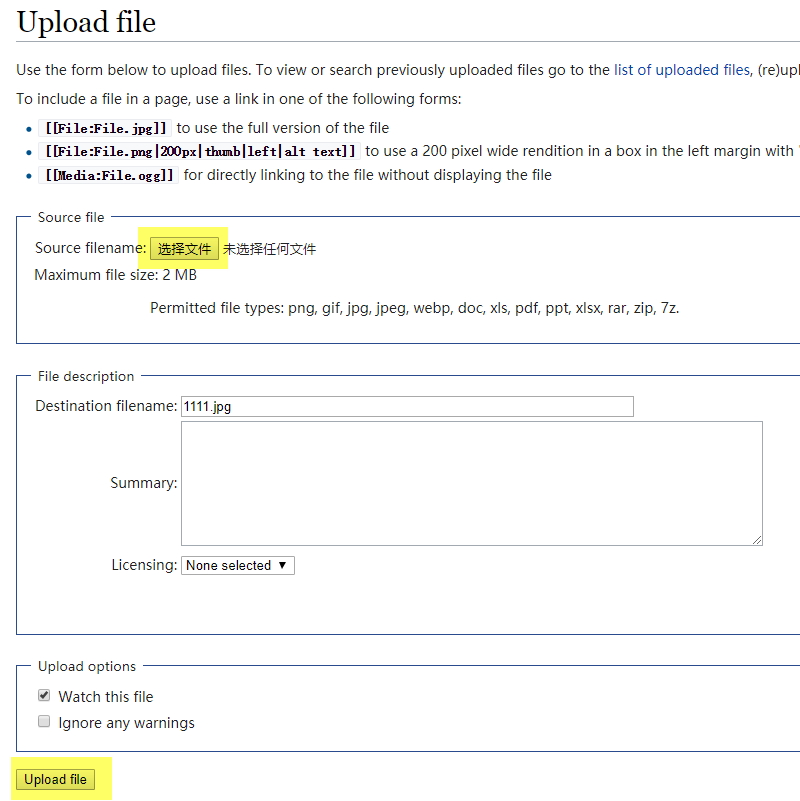Screen dimensions: 800x801
Task: Click the Destination filename label
Action: click(x=106, y=406)
